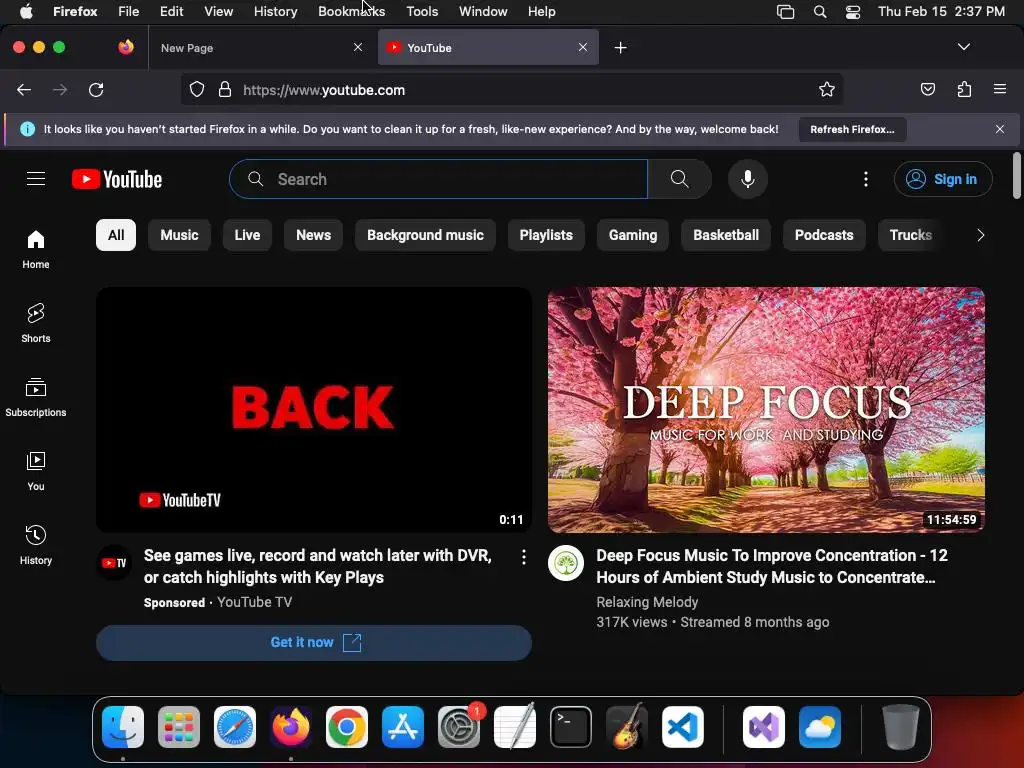1024x768 pixels.
Task: Open the Tools menu
Action: pos(422,12)
